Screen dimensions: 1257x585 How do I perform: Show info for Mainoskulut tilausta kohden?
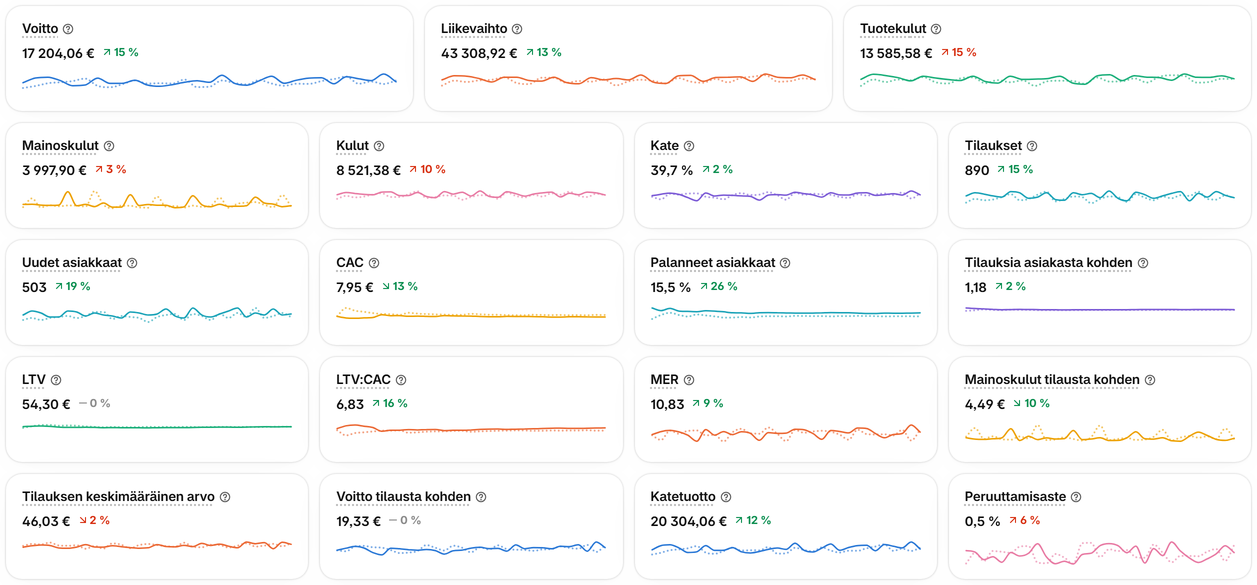(1150, 380)
